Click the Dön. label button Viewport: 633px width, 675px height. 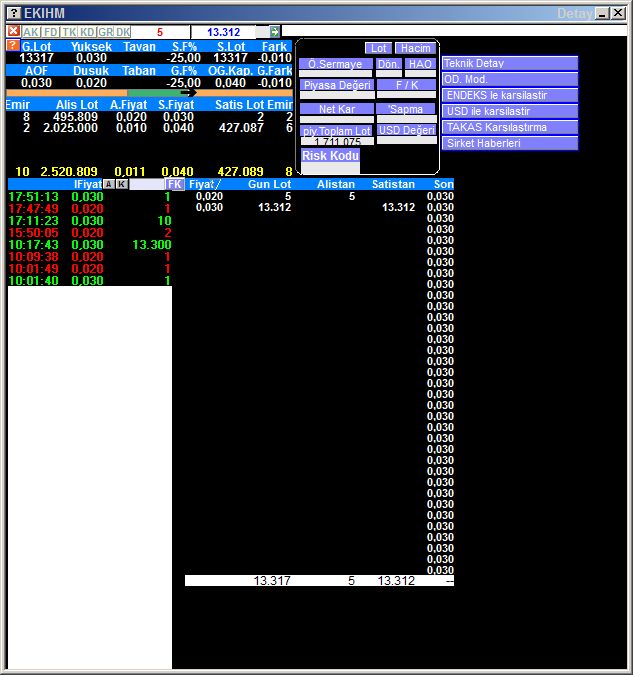click(388, 64)
